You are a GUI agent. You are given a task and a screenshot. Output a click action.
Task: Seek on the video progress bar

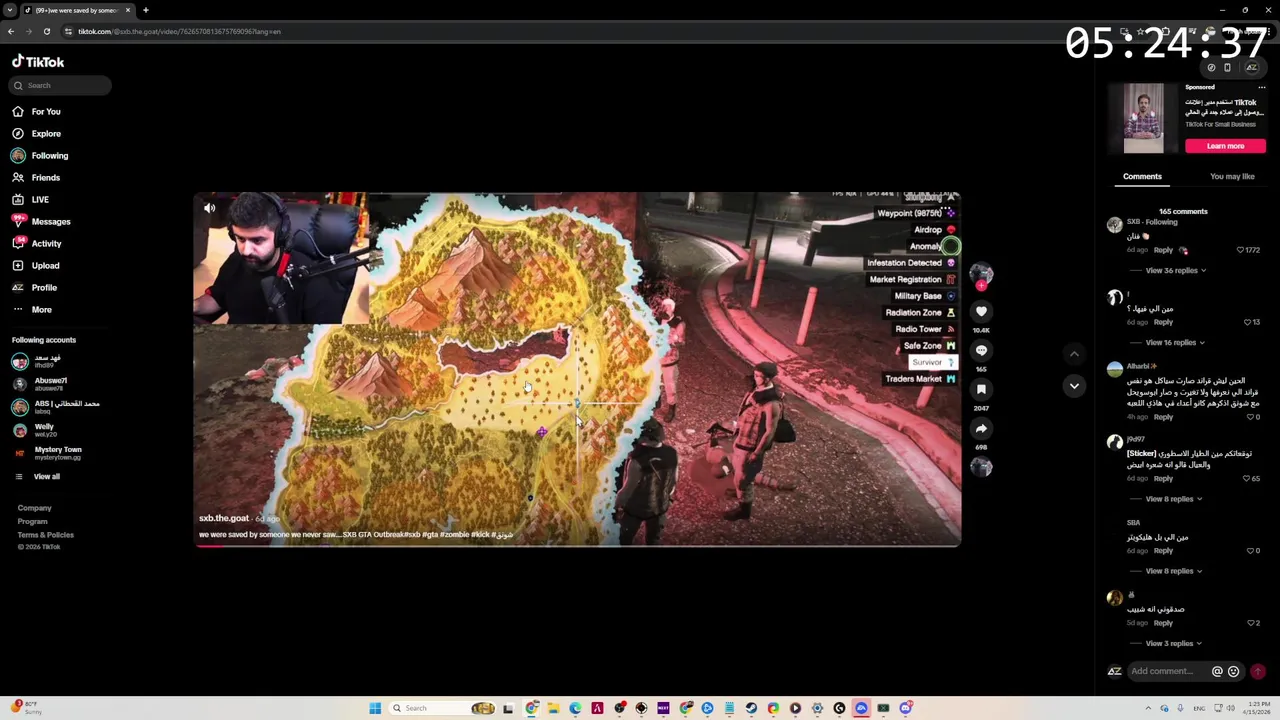coord(577,545)
